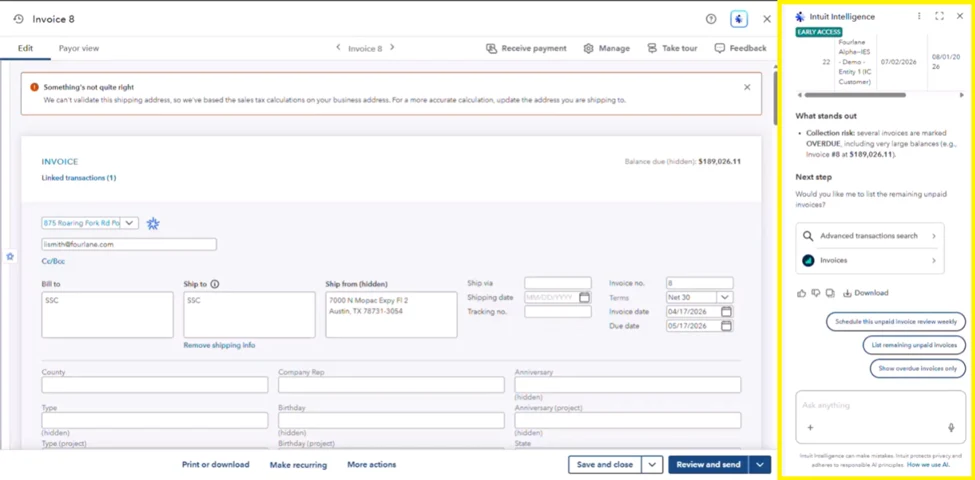975x480 pixels.
Task: Click the County field
Action: click(155, 385)
